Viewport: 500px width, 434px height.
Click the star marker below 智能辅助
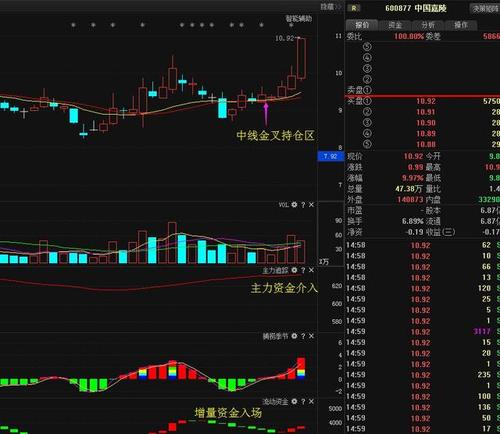[x=291, y=25]
